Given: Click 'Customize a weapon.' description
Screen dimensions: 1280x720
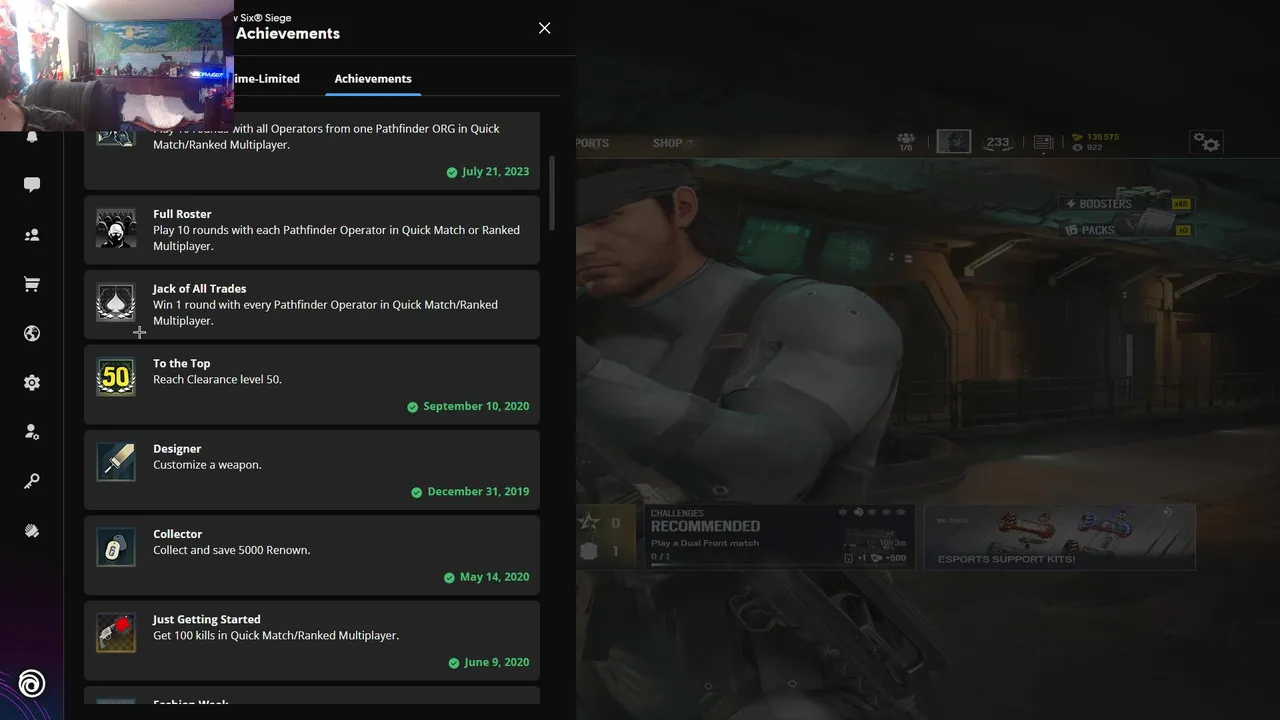Looking at the screenshot, I should (207, 465).
